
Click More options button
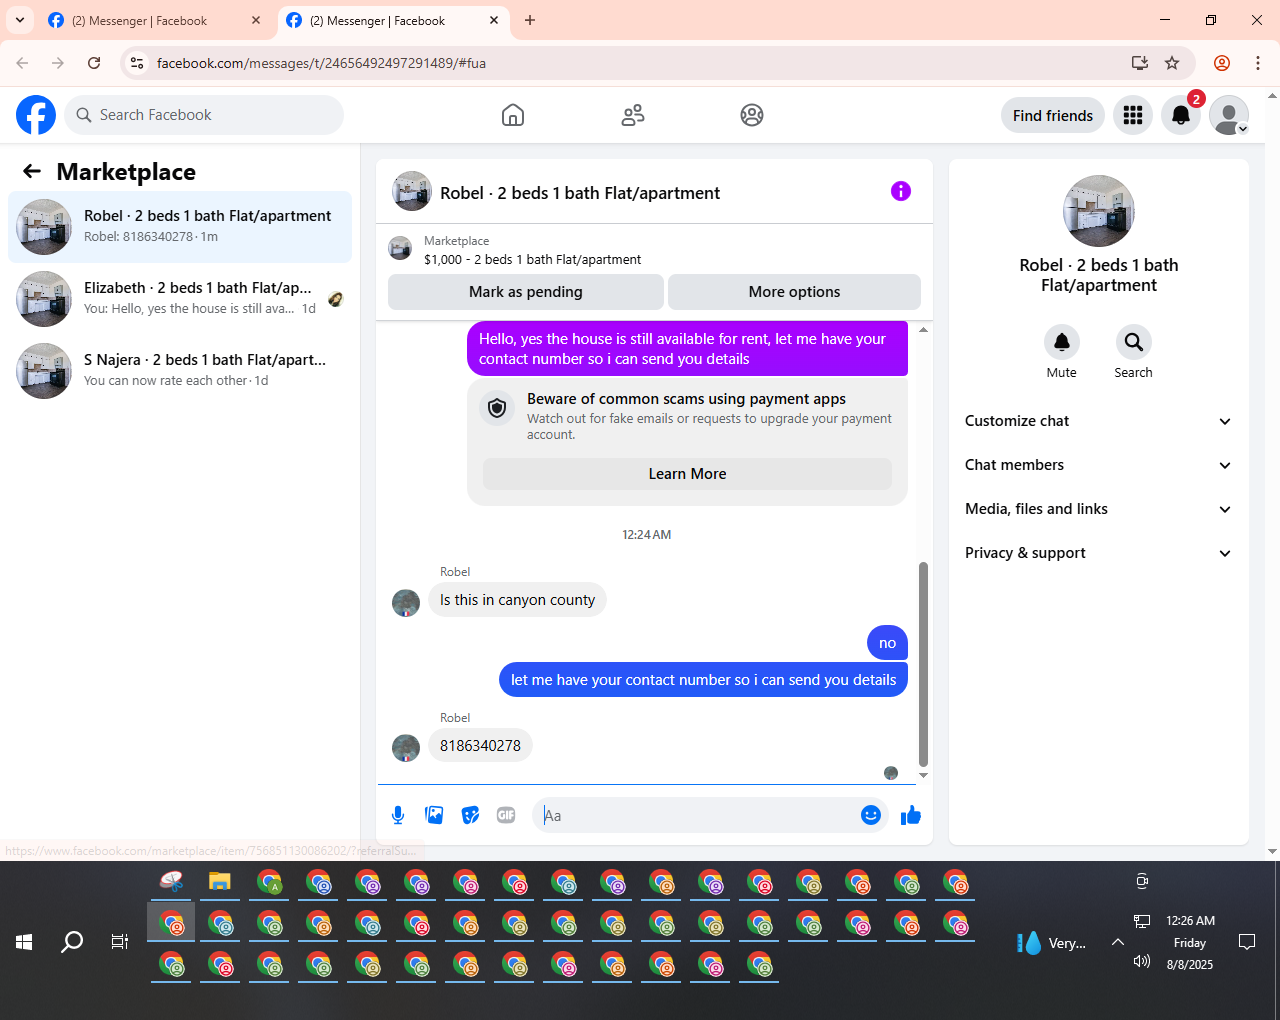click(x=794, y=292)
